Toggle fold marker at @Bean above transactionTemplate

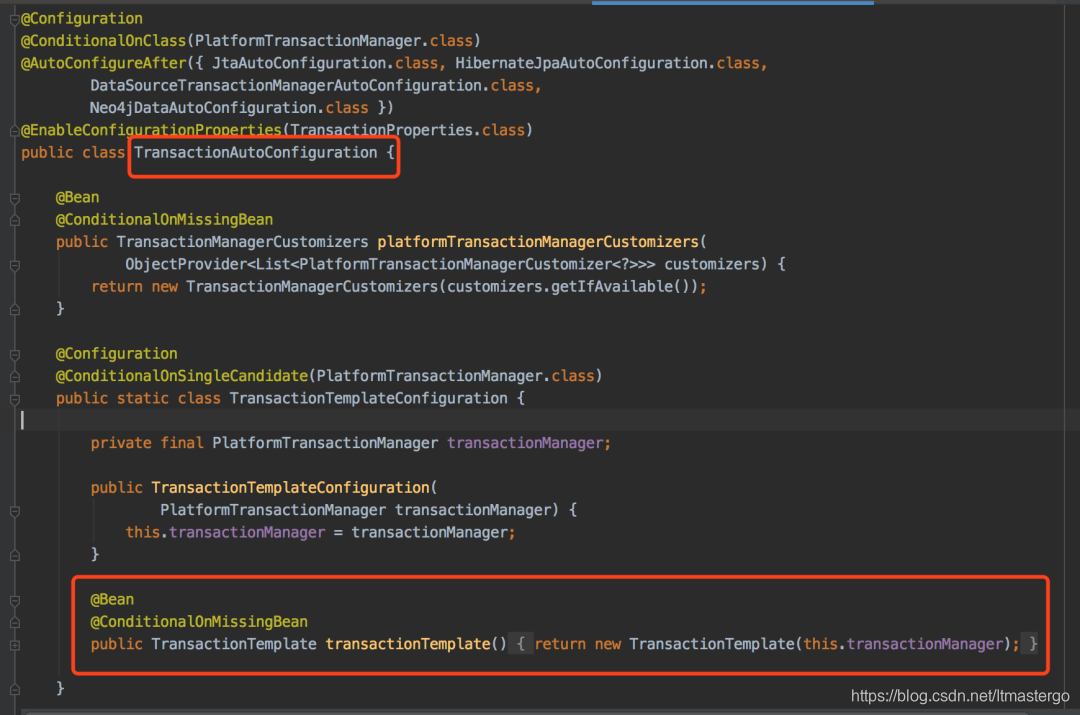14,601
